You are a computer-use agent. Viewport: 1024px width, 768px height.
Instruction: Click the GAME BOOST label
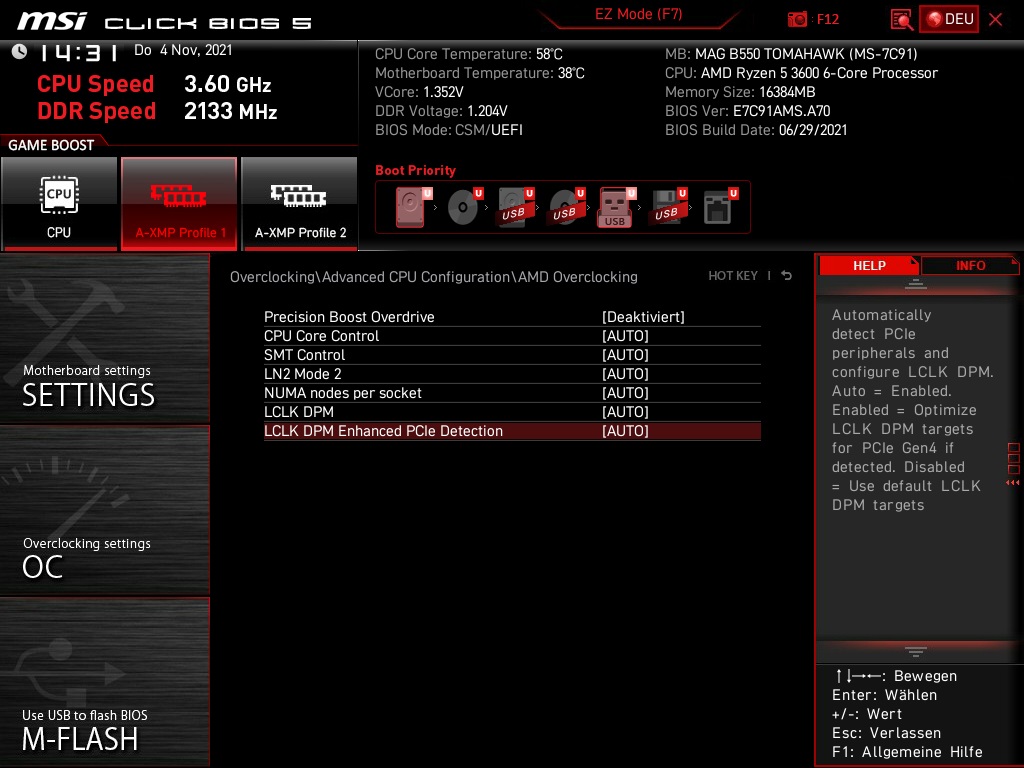click(51, 145)
